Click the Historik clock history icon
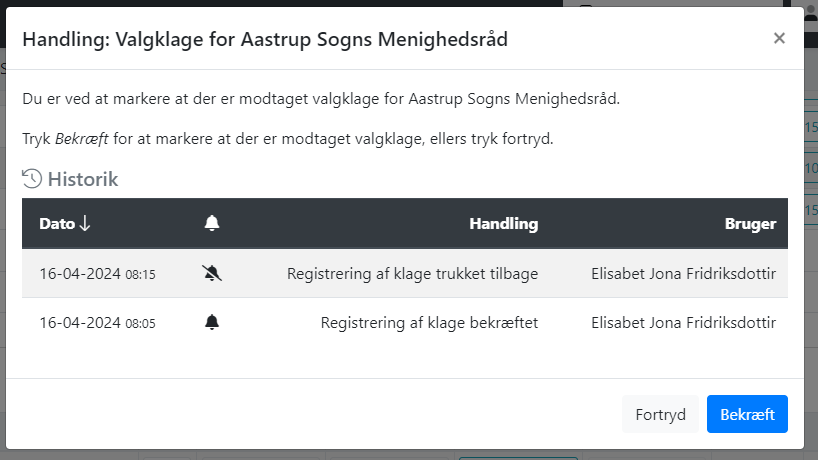The height and width of the screenshot is (460, 818). tap(32, 179)
